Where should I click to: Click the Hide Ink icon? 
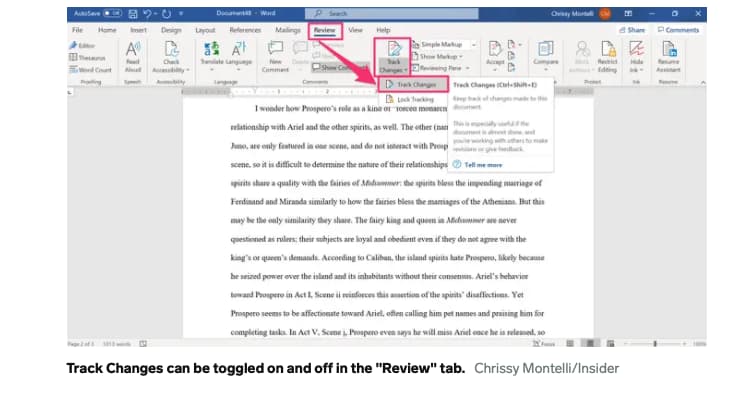pyautogui.click(x=636, y=49)
